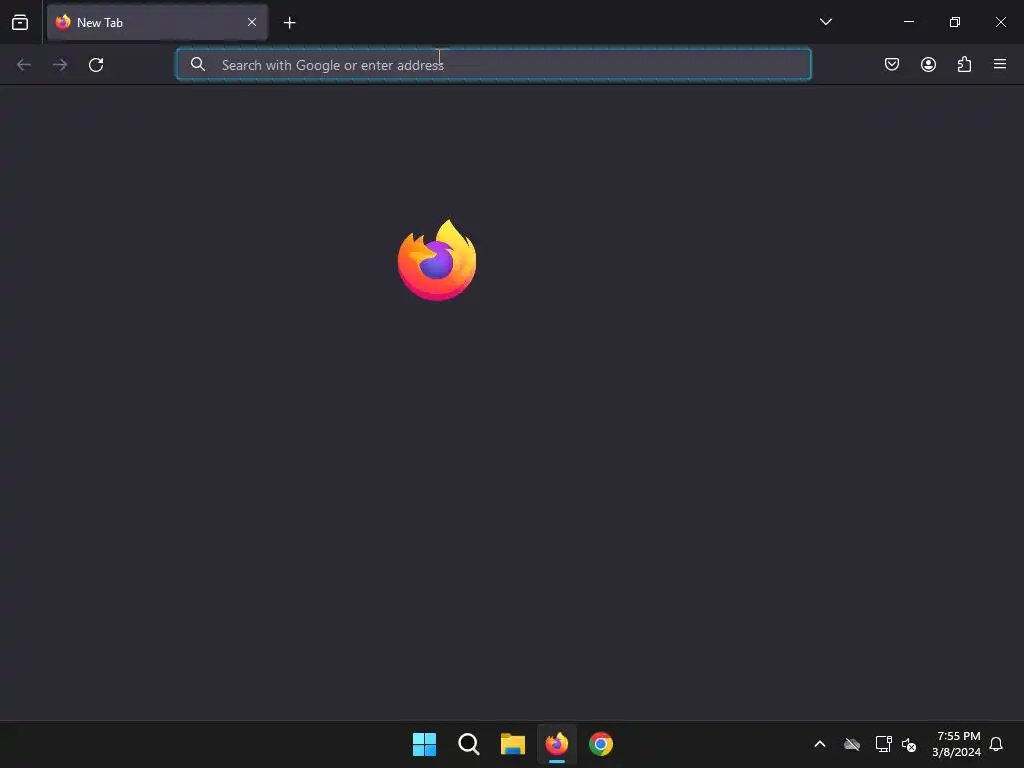Launch Google Chrome from taskbar
This screenshot has height=768, width=1024.
pyautogui.click(x=601, y=744)
